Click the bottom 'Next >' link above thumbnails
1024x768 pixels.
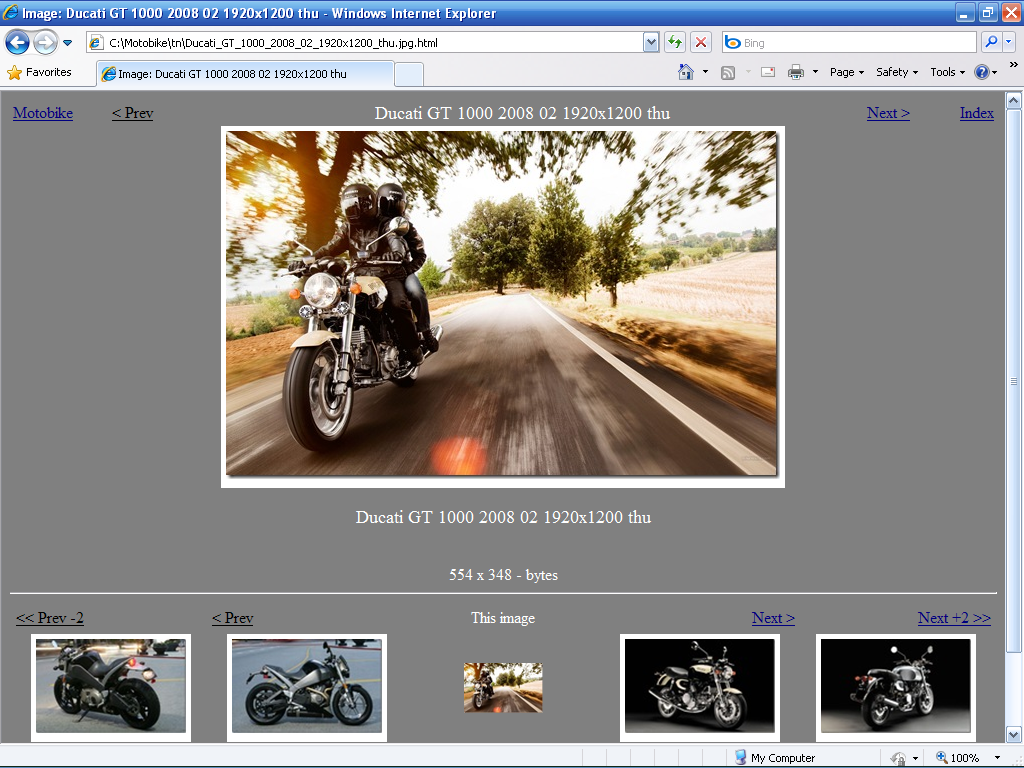(773, 618)
